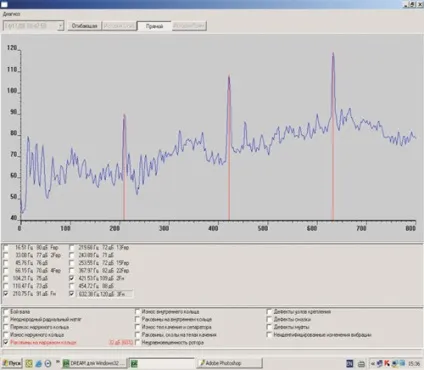The height and width of the screenshot is (370, 424).
Task: Check the 66.15 Гц 70 дБ line
Action: click(x=6, y=271)
